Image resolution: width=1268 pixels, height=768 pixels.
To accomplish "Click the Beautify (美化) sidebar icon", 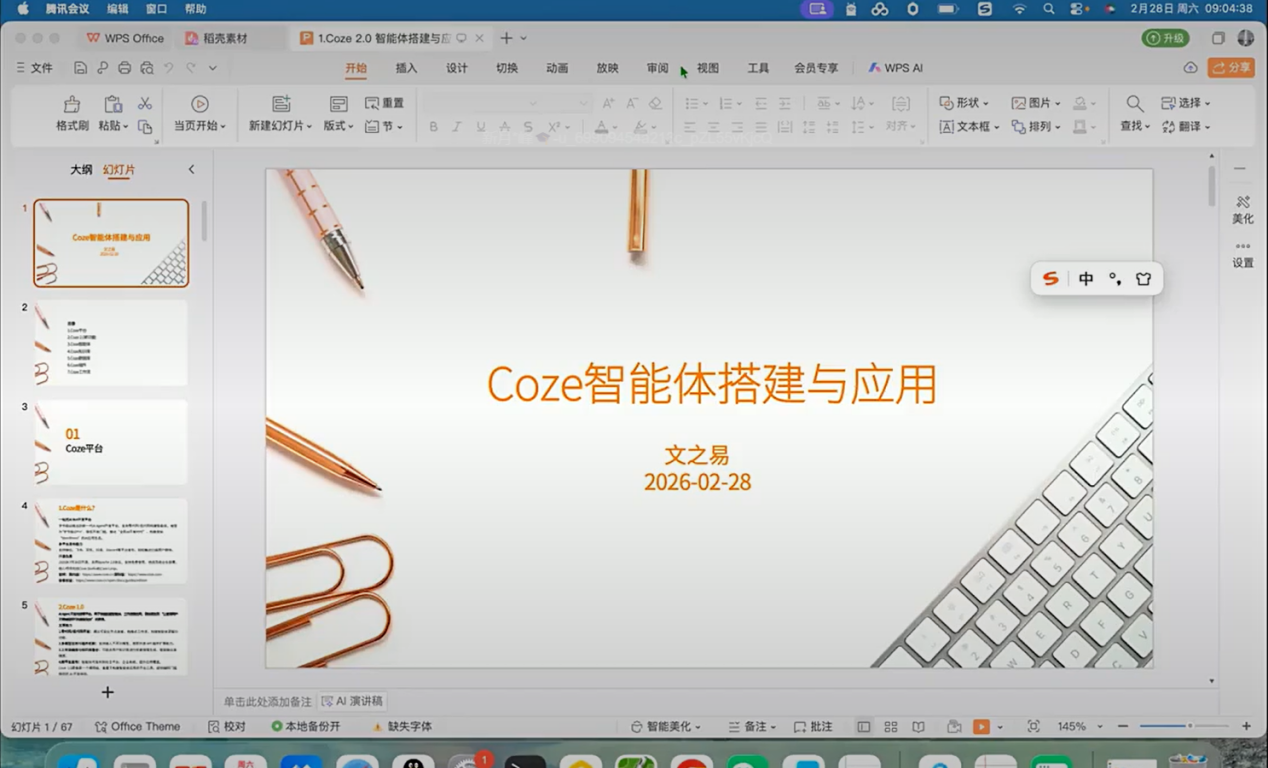I will 1242,202.
